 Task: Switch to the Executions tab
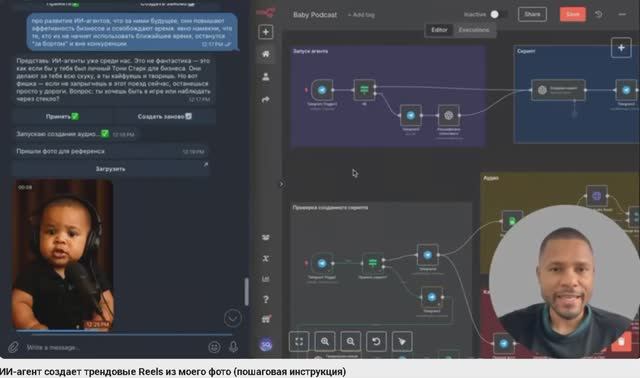tap(474, 30)
